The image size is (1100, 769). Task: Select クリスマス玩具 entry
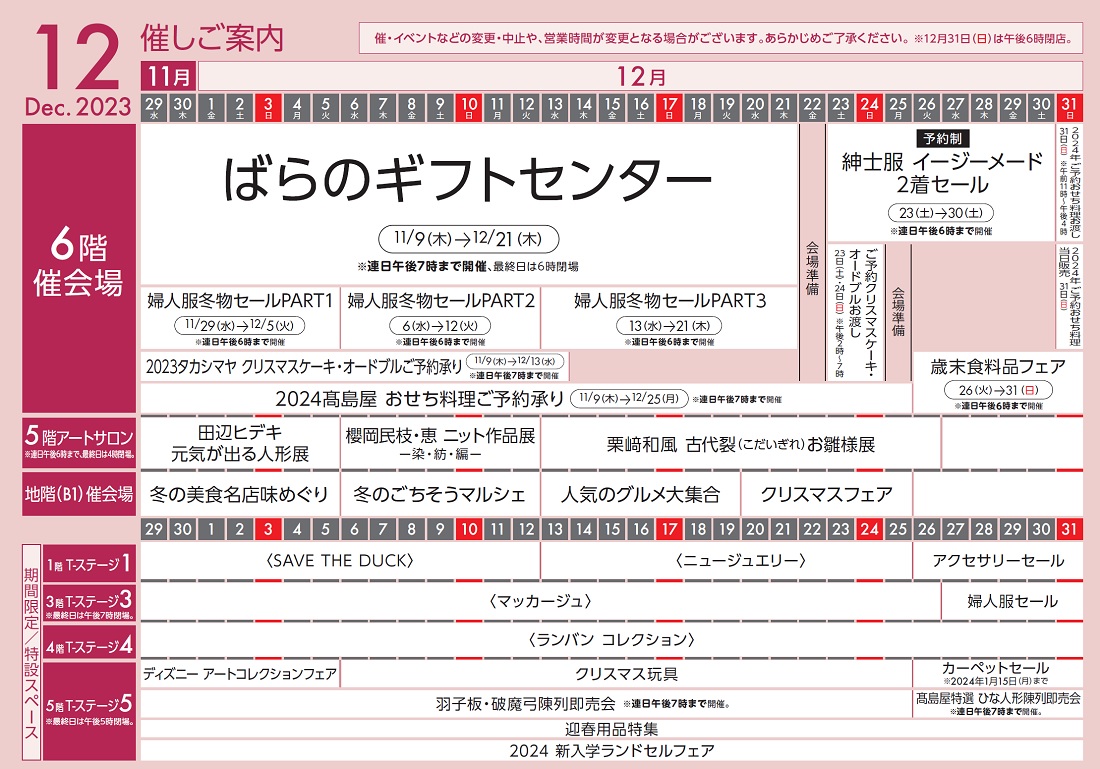pos(626,674)
